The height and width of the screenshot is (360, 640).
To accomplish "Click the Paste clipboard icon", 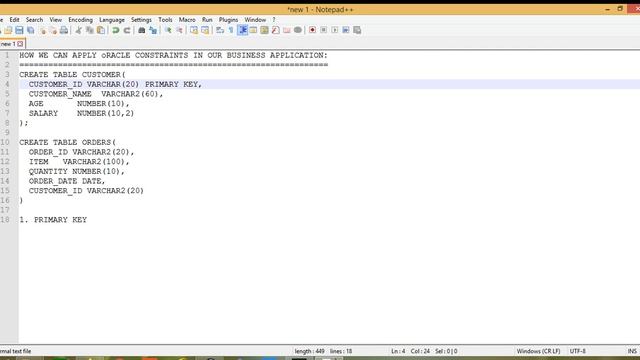I will (x=101, y=30).
